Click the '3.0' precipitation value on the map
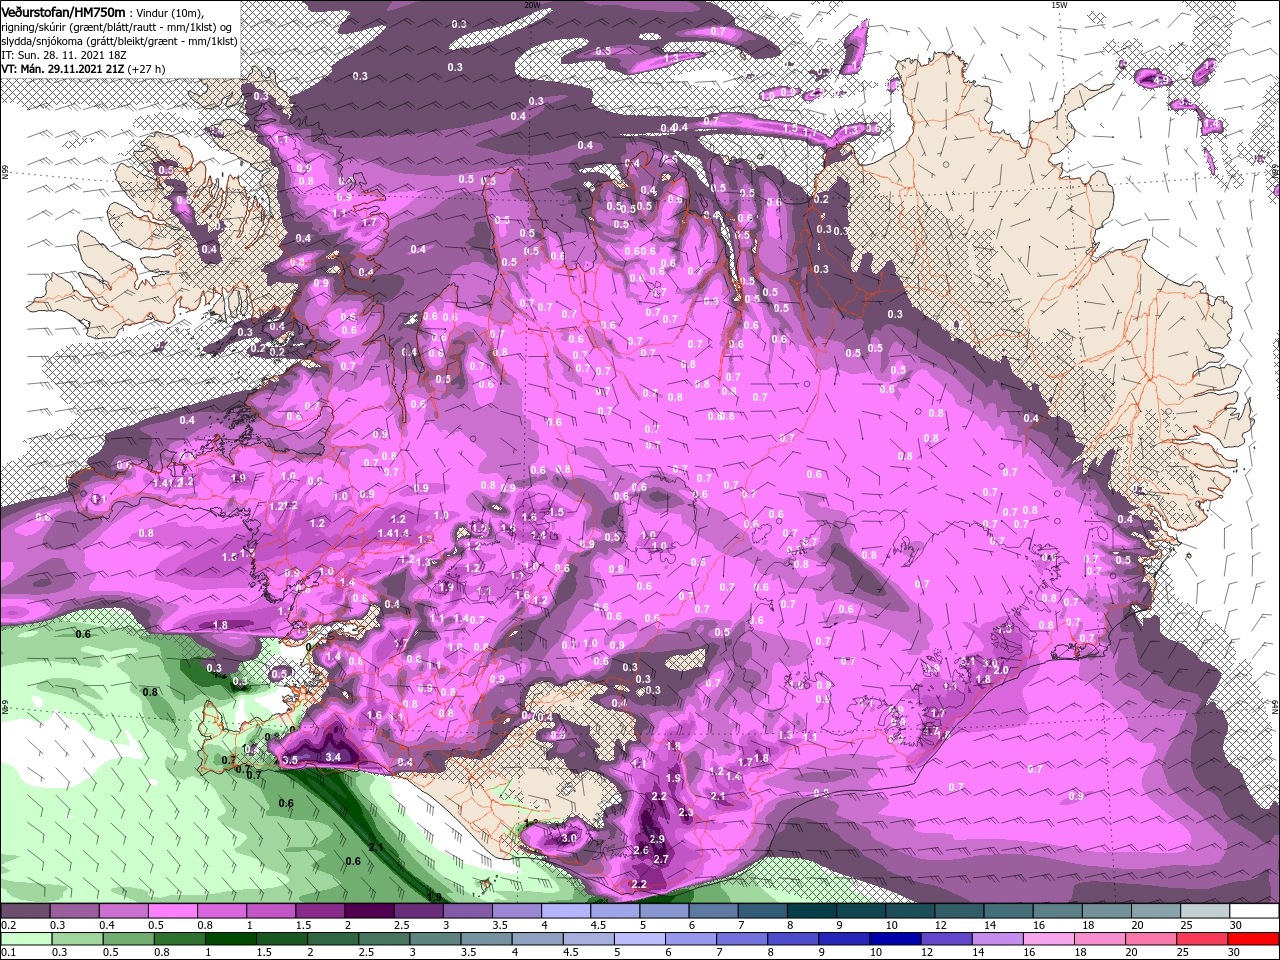 (x=570, y=837)
